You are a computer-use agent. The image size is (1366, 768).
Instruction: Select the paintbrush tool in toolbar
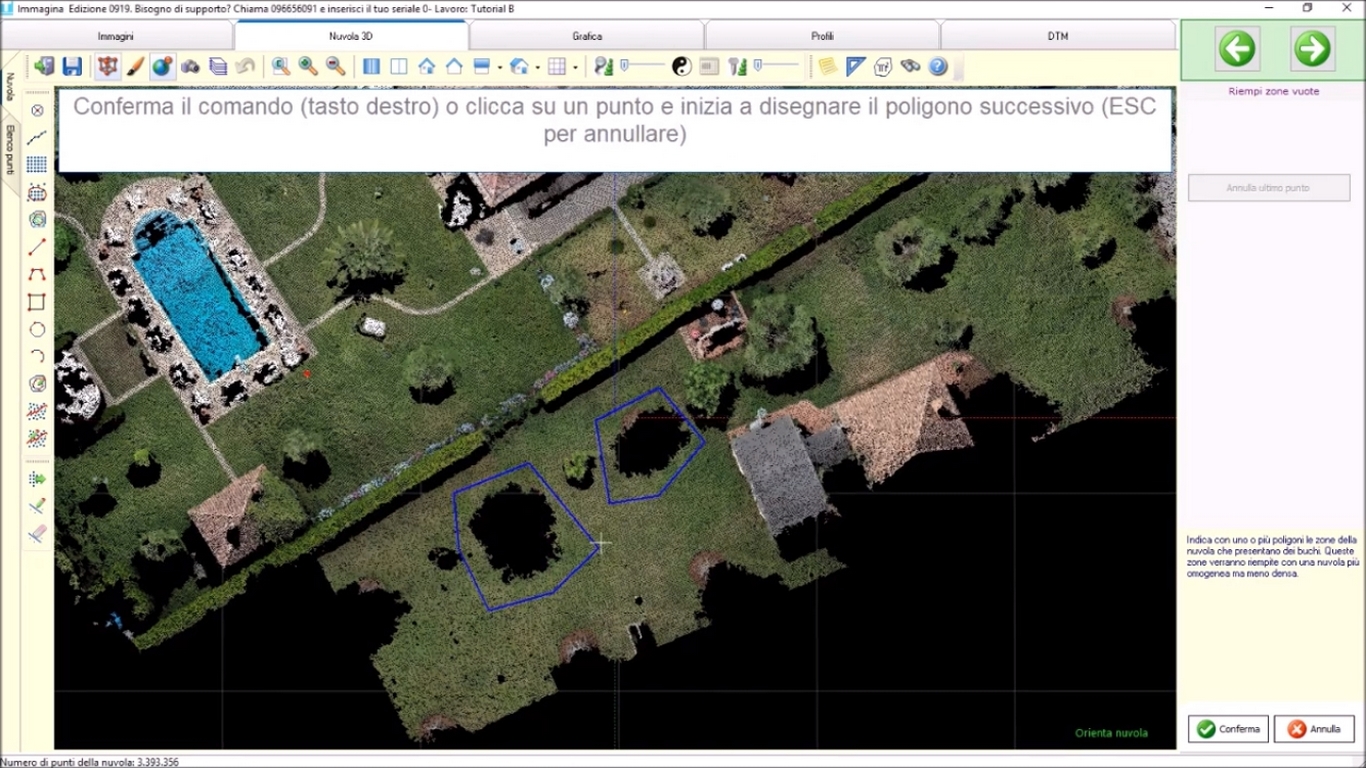135,67
